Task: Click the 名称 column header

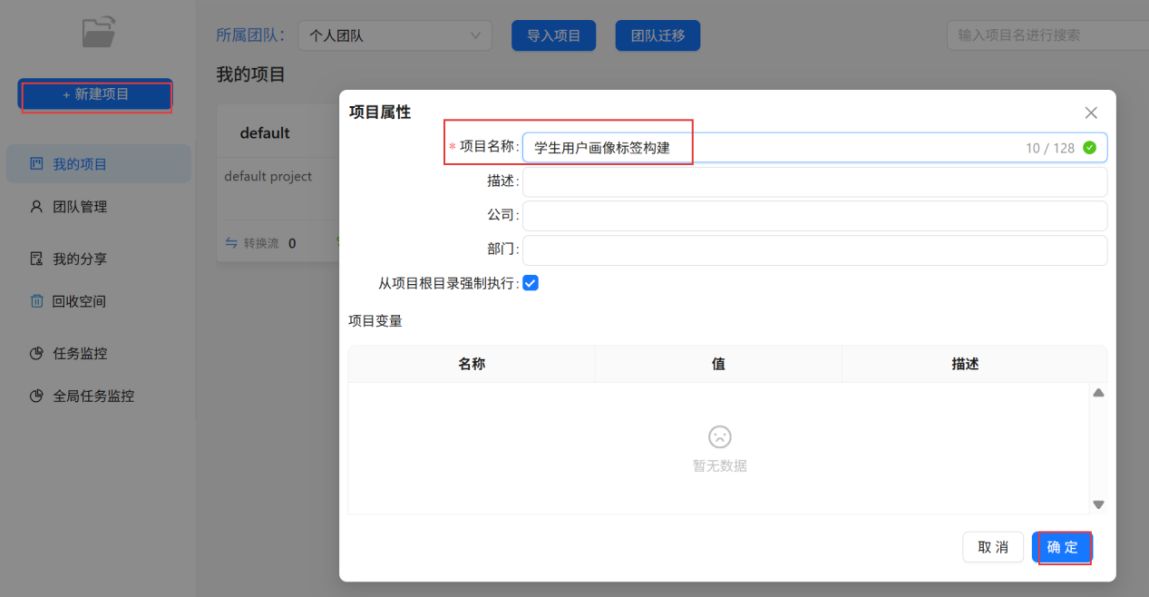Action: 472,364
